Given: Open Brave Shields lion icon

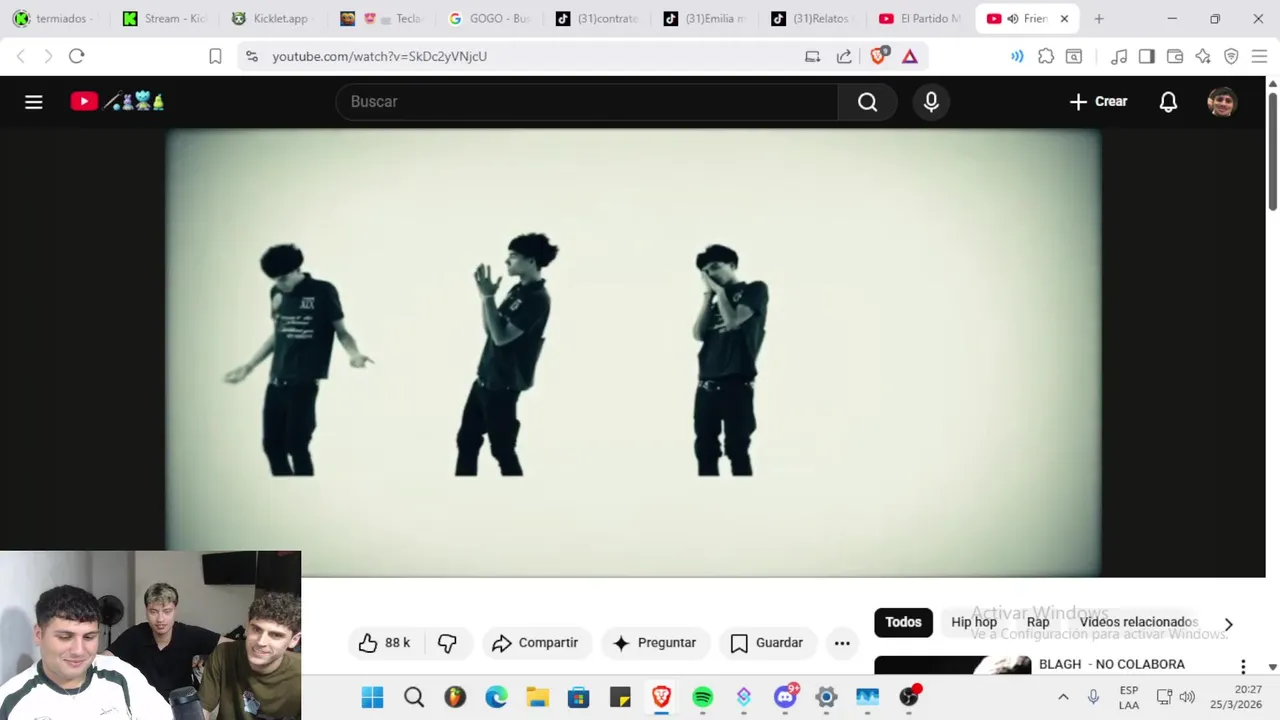Looking at the screenshot, I should pyautogui.click(x=878, y=56).
